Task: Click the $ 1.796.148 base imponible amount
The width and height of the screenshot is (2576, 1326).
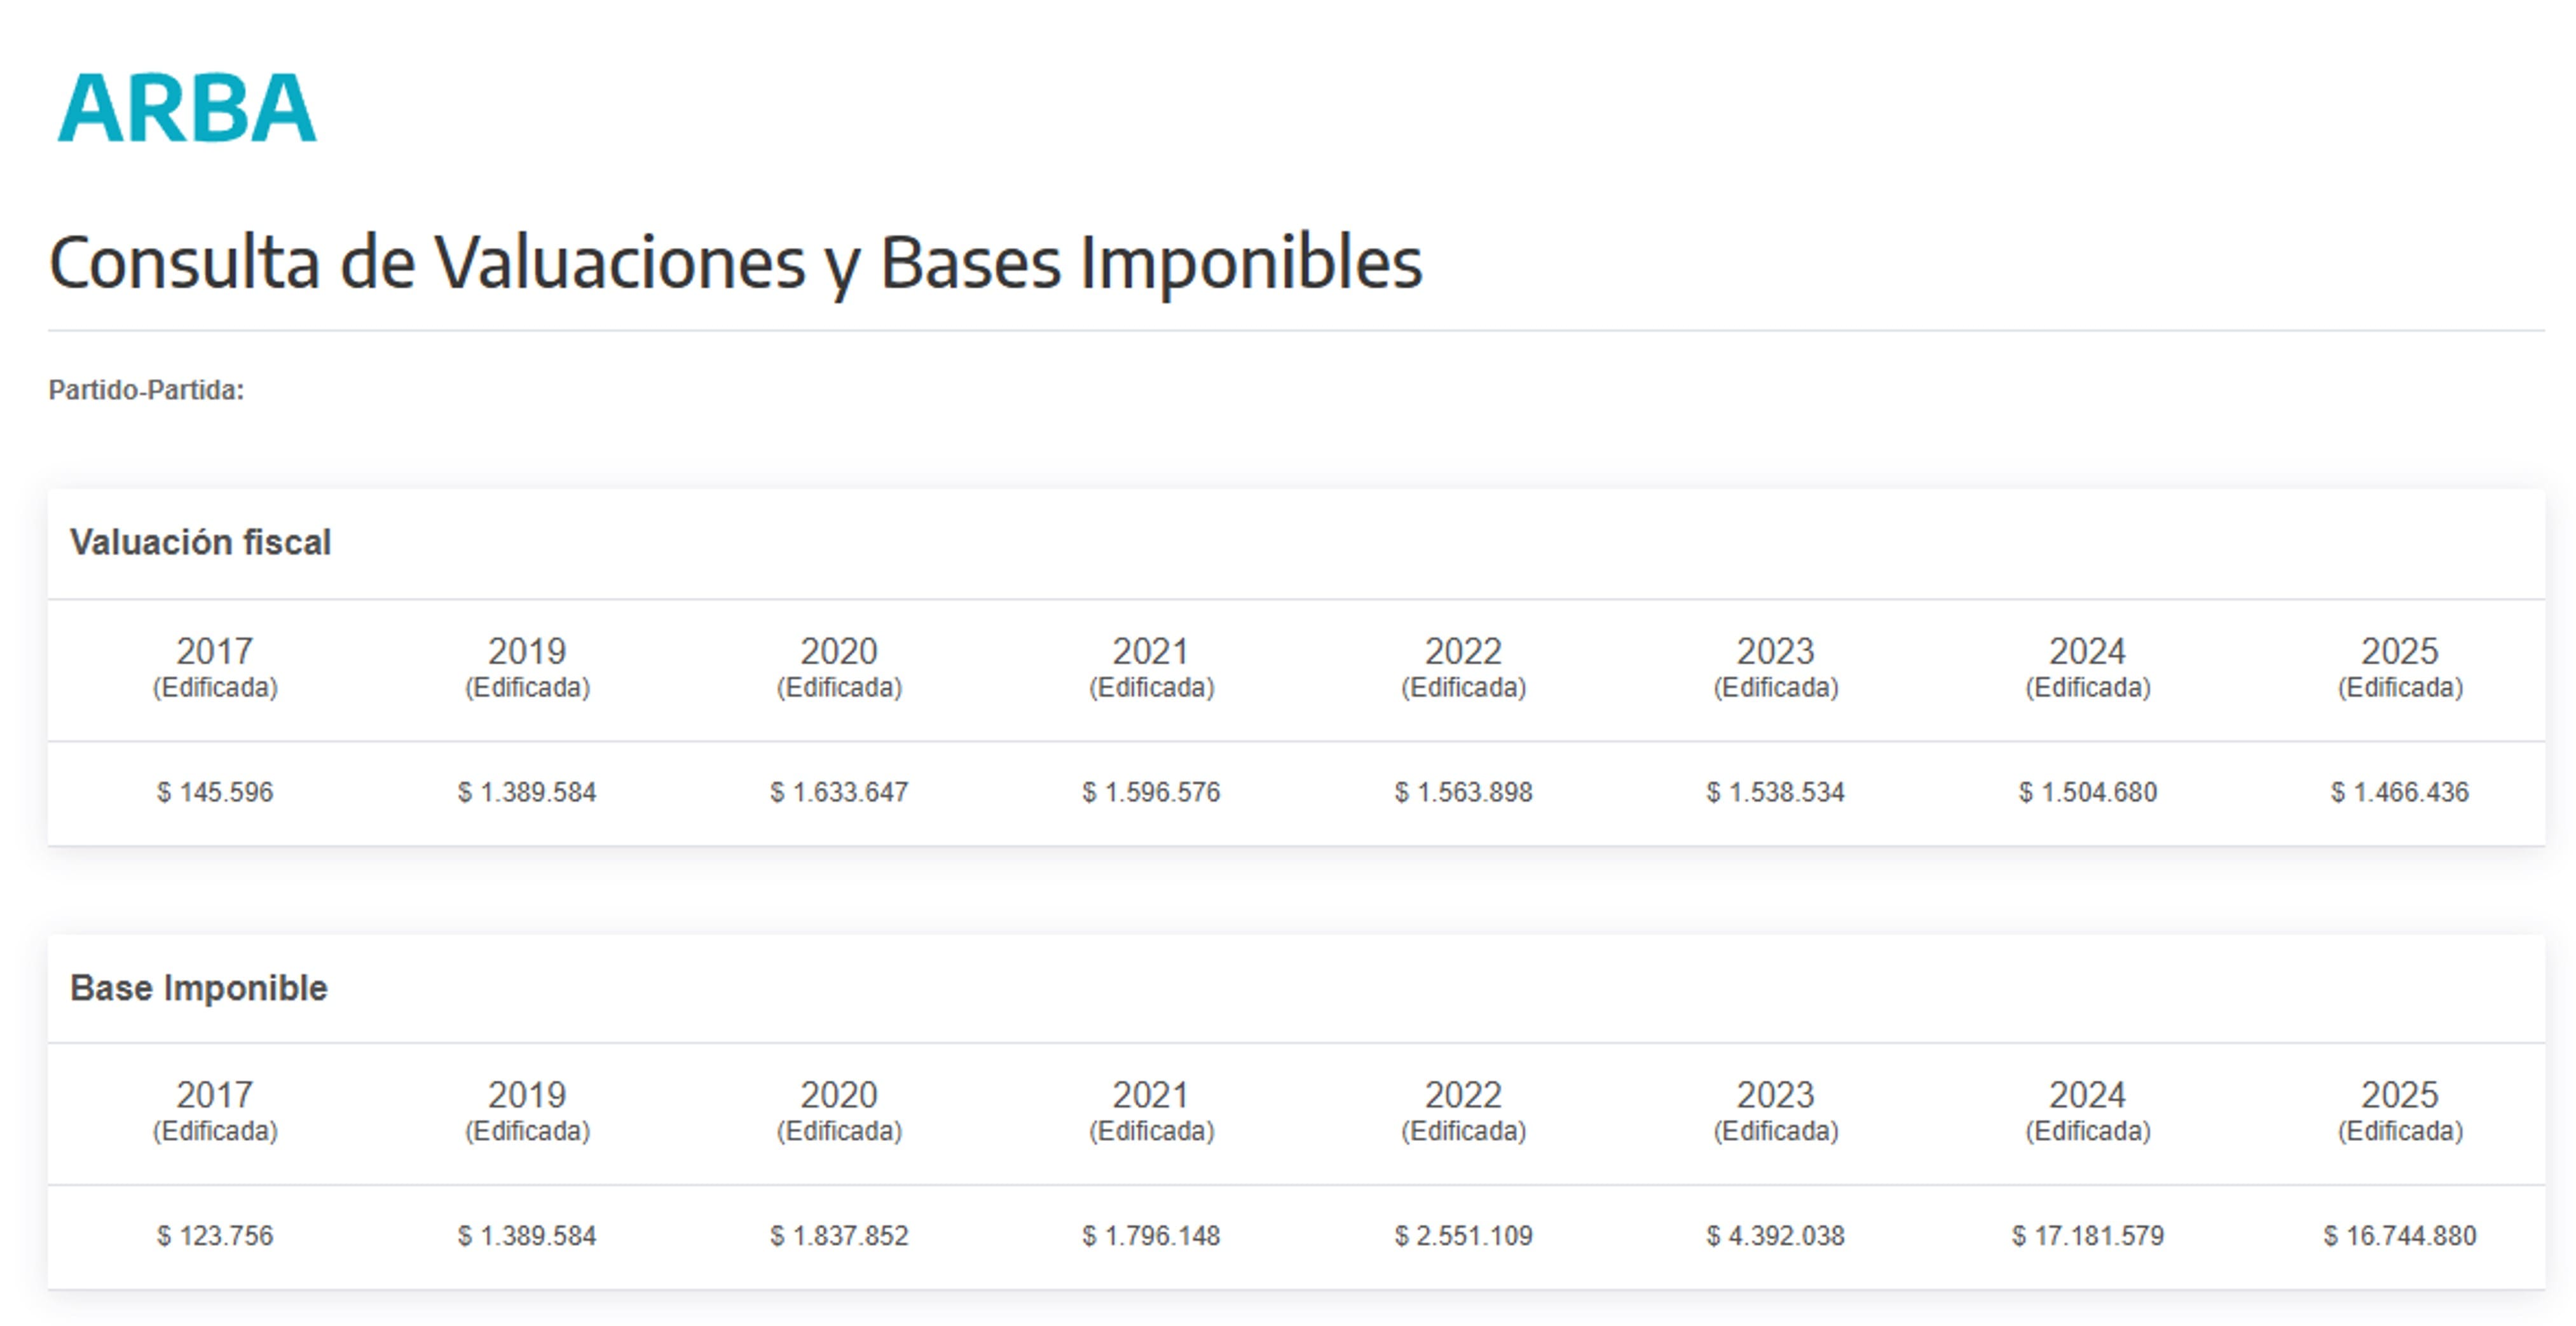Action: pyautogui.click(x=1151, y=1236)
